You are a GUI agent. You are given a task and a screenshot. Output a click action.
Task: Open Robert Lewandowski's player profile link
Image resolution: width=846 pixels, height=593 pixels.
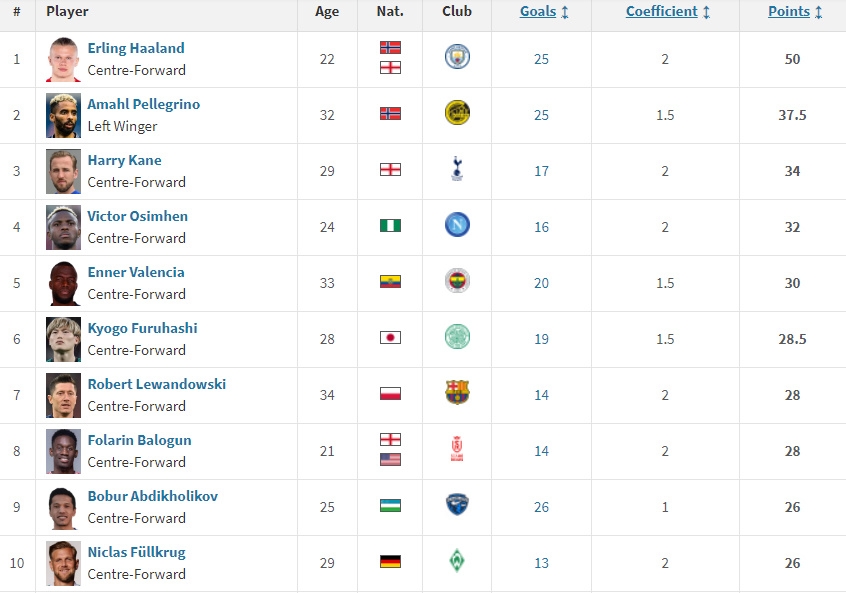157,384
